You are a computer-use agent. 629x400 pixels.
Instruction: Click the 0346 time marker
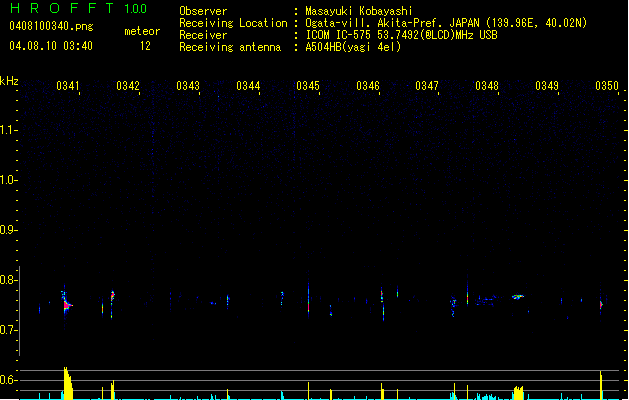(368, 86)
